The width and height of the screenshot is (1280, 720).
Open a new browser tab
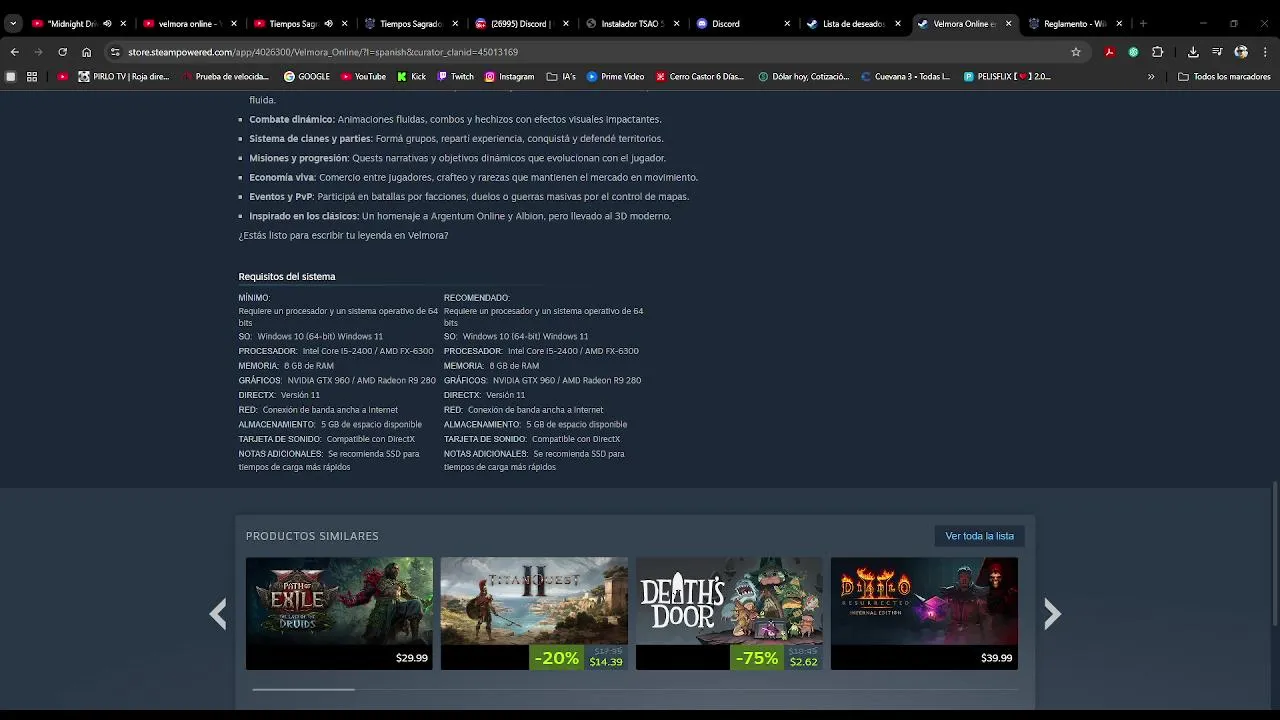1143,23
